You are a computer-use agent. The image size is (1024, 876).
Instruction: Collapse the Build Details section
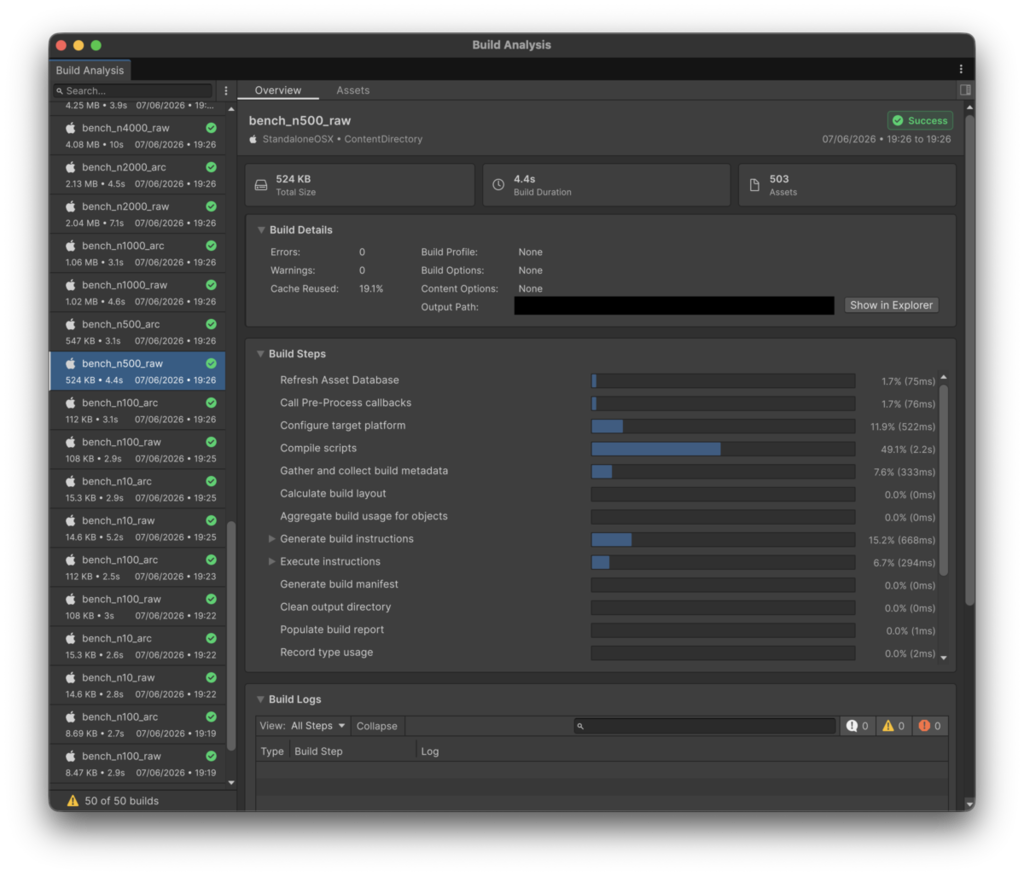pos(261,230)
